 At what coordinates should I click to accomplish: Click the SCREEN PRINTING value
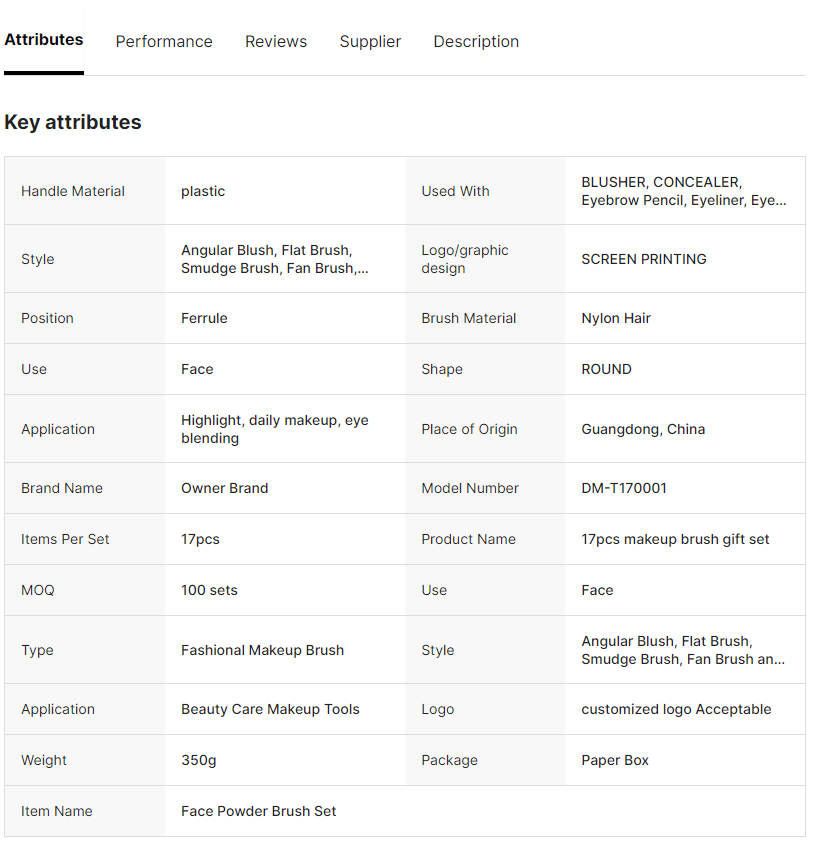tap(644, 259)
